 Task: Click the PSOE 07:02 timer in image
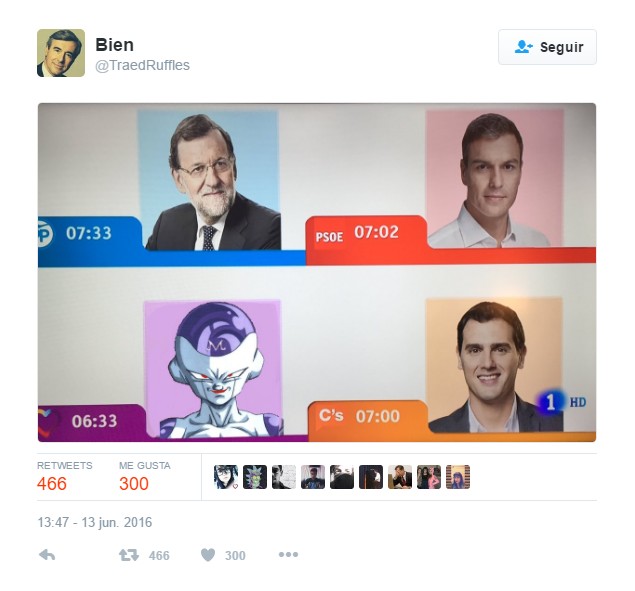point(357,233)
